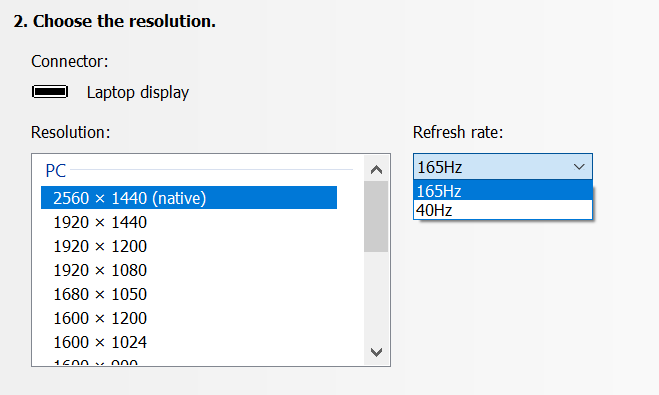Choose 40Hz from the dropdown list
659x395 pixels.
(503, 210)
